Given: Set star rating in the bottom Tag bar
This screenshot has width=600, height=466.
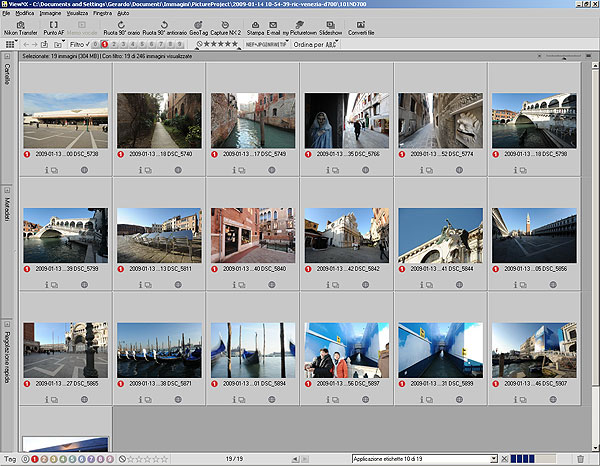Looking at the screenshot, I should [x=147, y=459].
